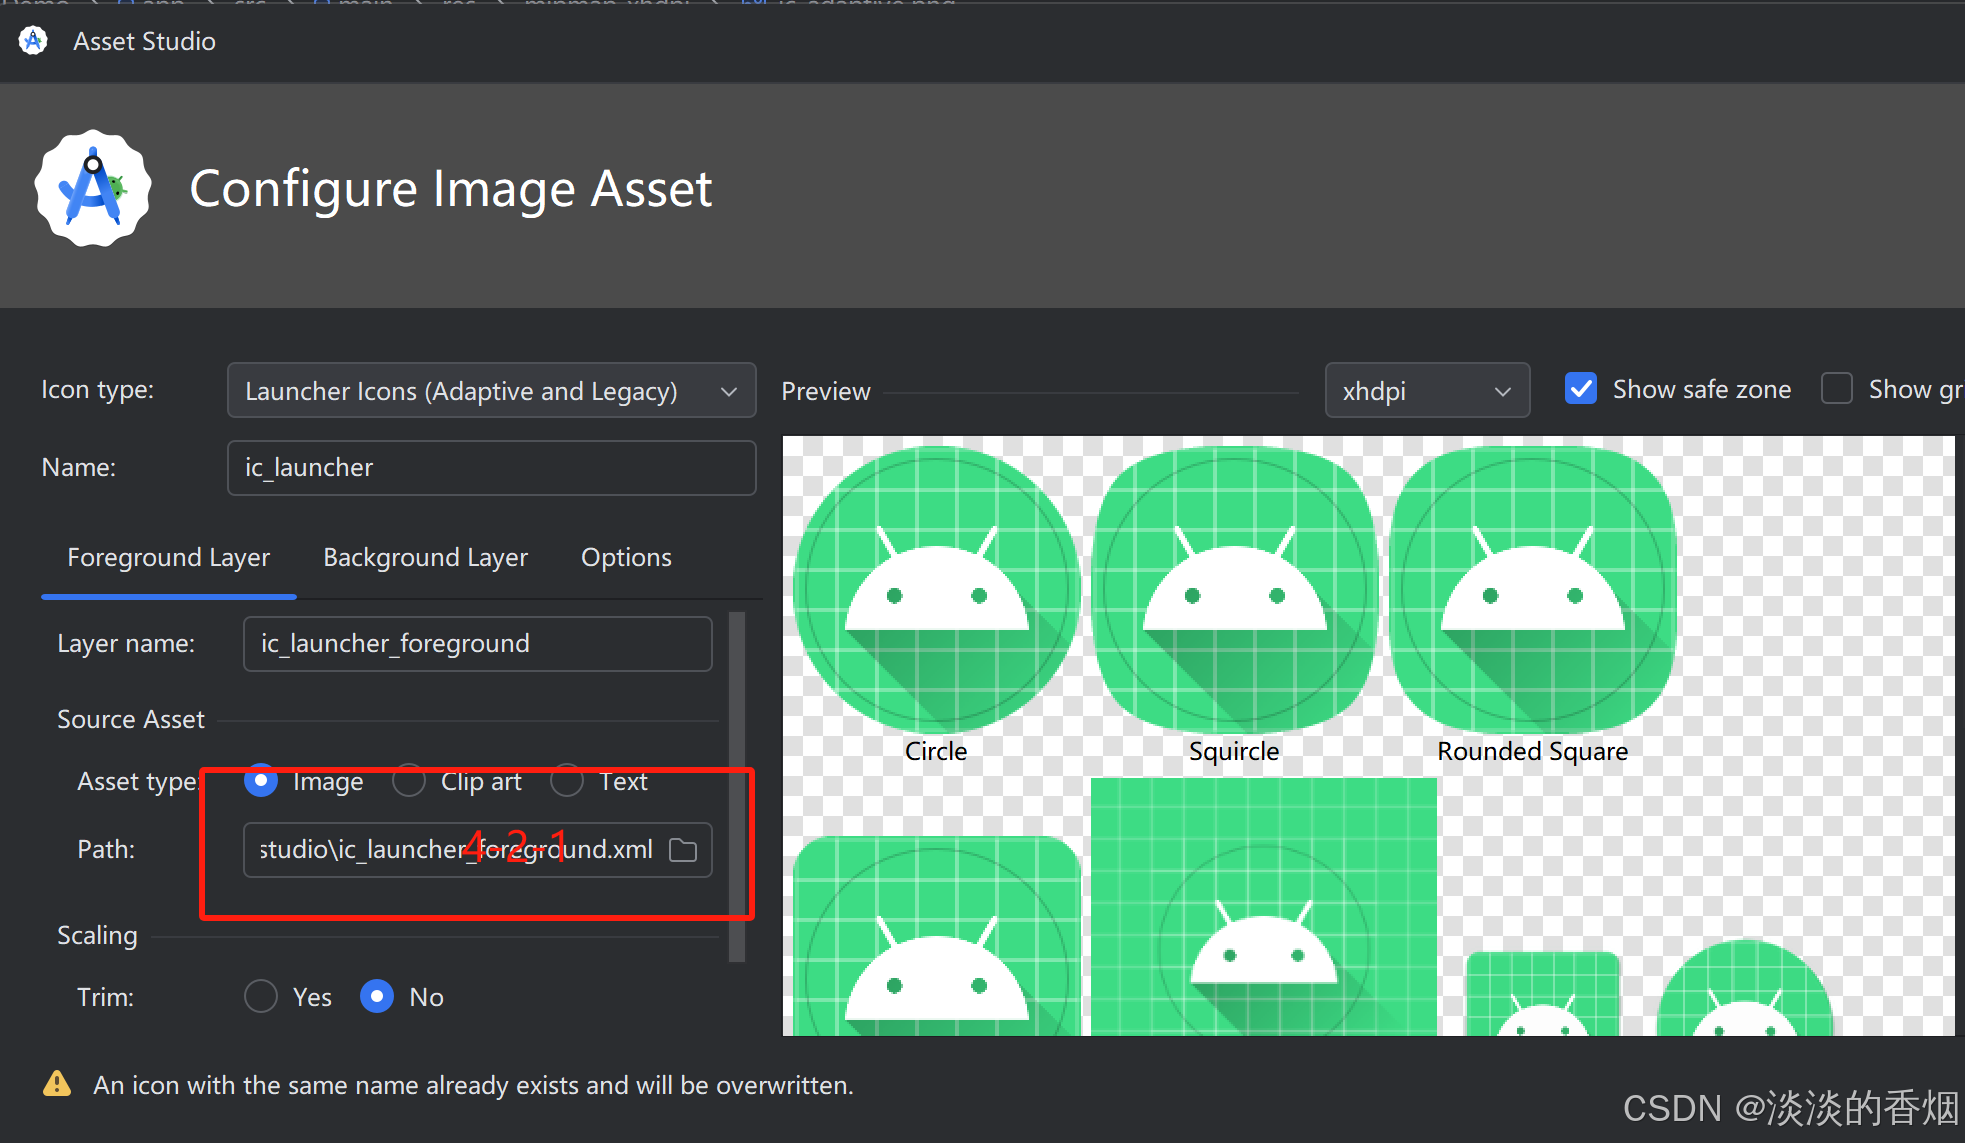The width and height of the screenshot is (1965, 1143).
Task: Disable the Show safe zone checkbox
Action: coord(1581,389)
